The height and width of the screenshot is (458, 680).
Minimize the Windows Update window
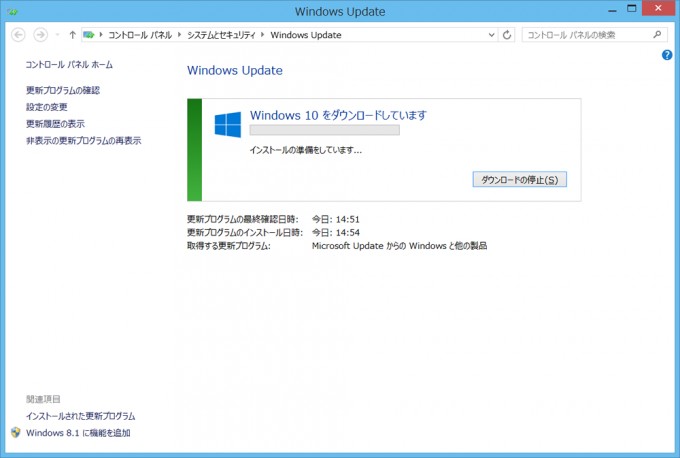[612, 10]
